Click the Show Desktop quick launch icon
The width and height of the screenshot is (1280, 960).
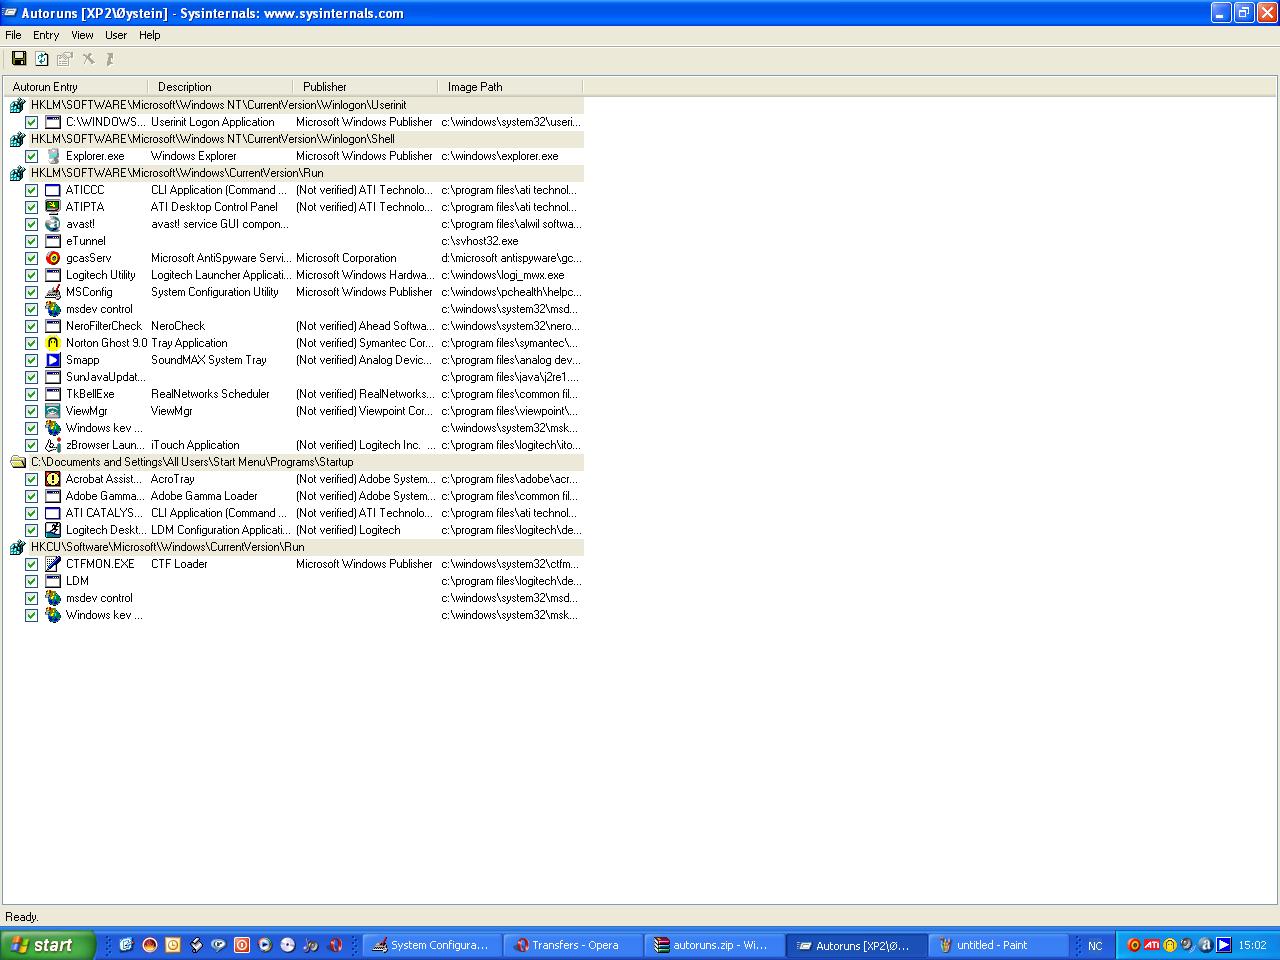127,944
